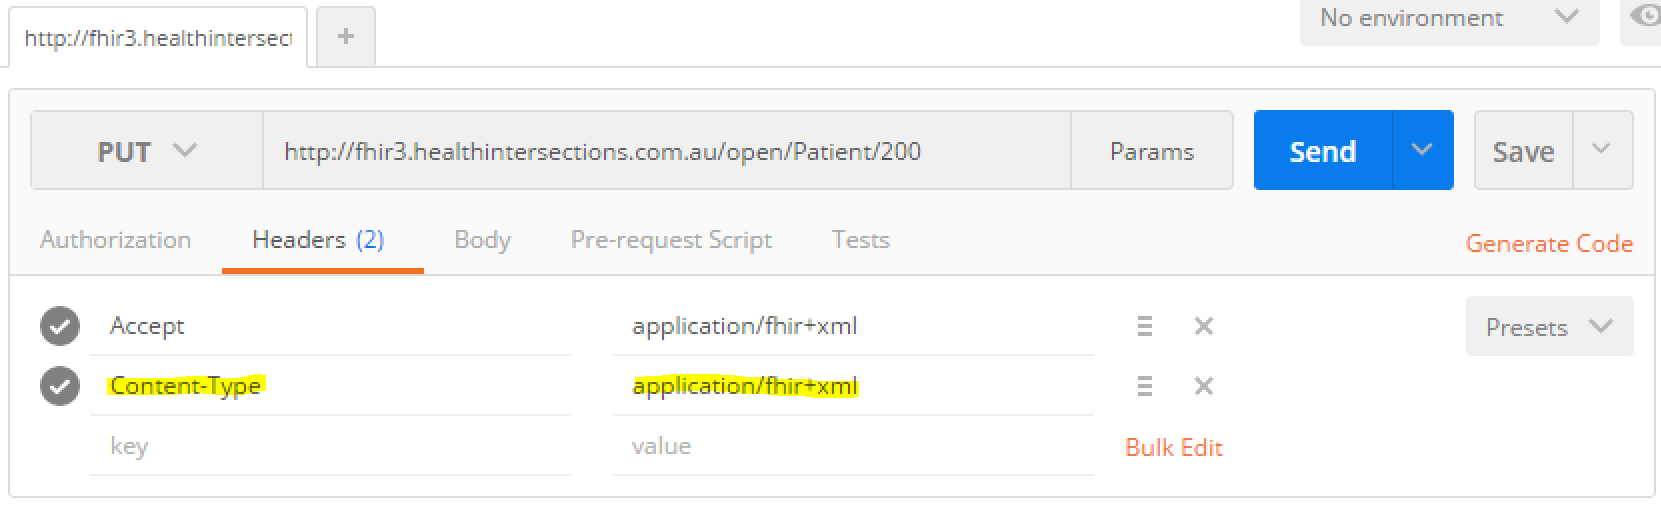Viewport: 1661px width, 506px height.
Task: Click the Accept row drag handle icon
Action: [x=1145, y=326]
